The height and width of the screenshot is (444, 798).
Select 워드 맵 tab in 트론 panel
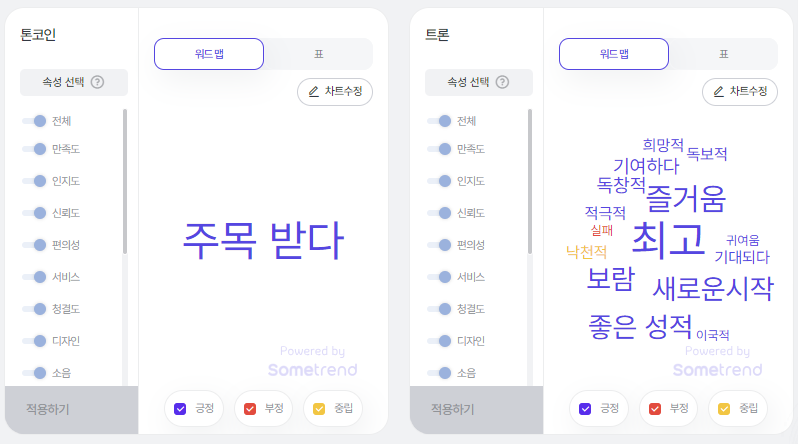[614, 54]
